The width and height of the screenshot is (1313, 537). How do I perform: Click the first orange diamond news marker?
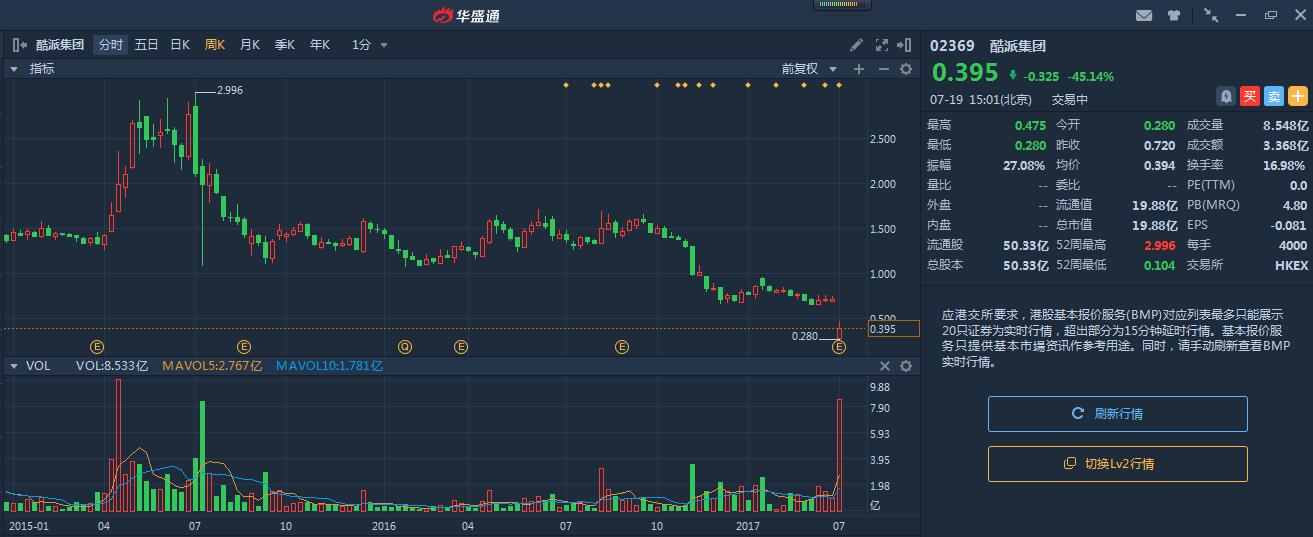566,85
